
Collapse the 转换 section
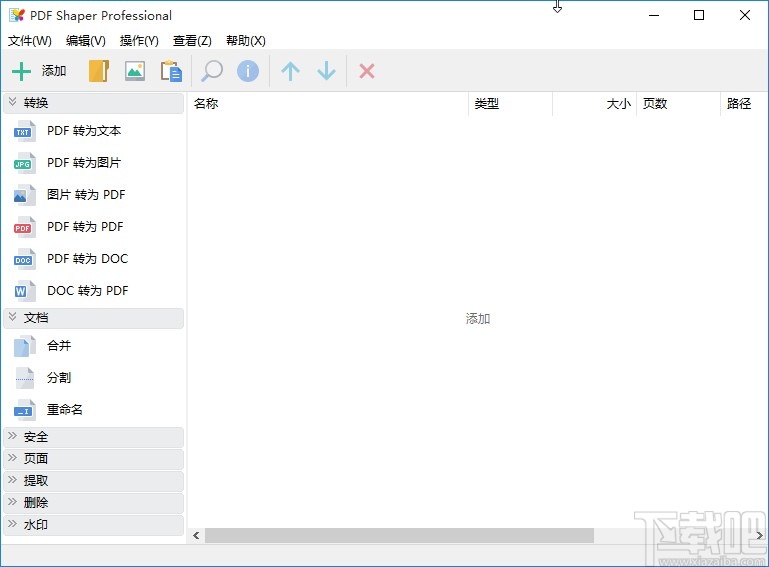click(93, 103)
